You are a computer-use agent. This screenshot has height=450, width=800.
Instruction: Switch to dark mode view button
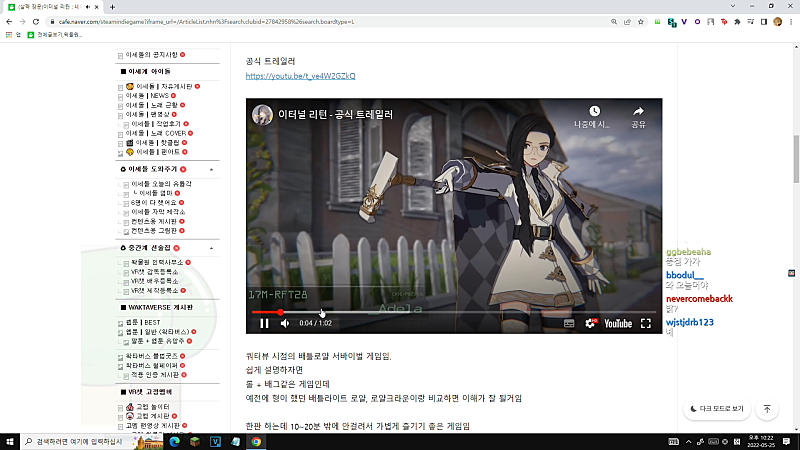(x=717, y=409)
